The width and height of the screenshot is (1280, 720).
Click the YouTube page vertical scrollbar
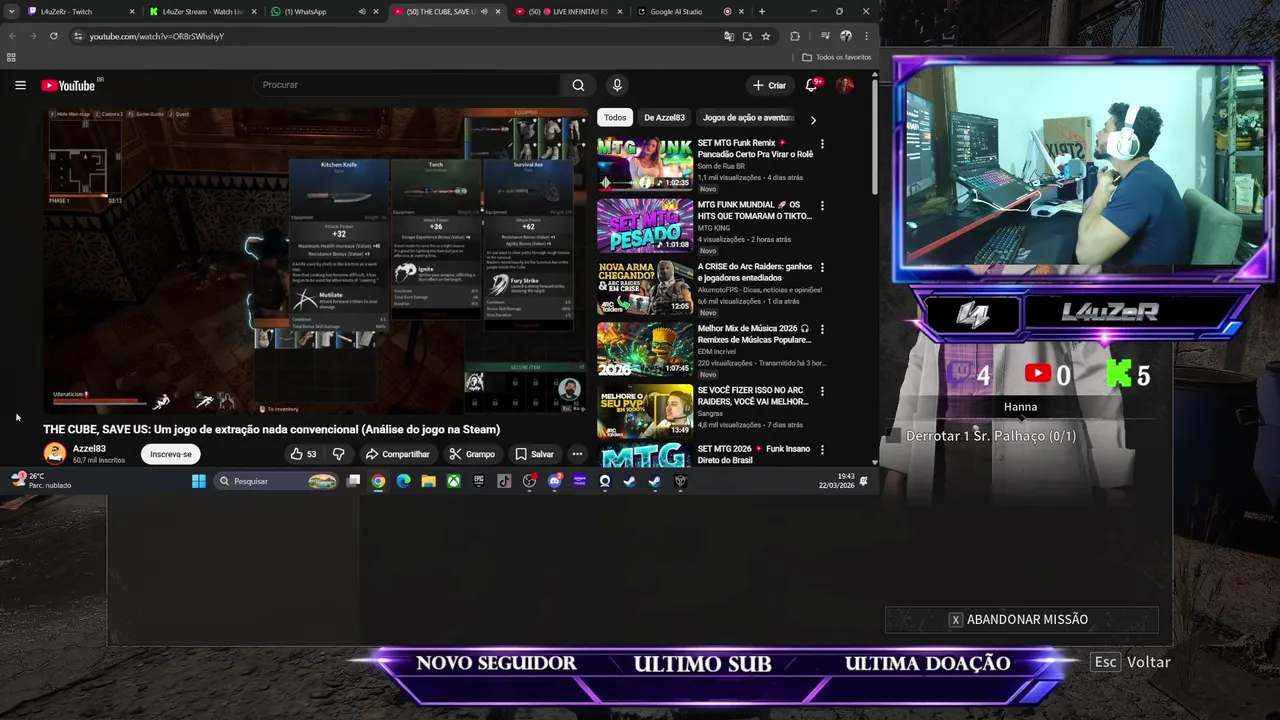click(x=875, y=135)
